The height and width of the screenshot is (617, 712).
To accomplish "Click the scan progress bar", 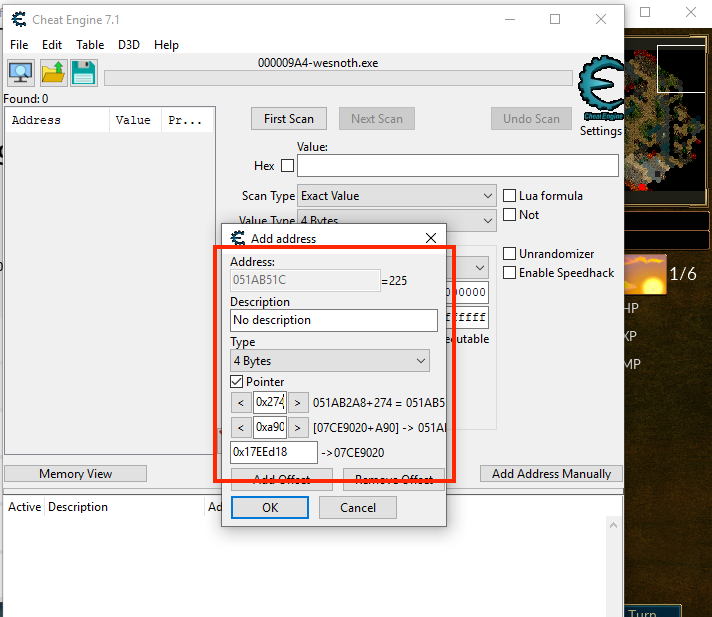I will tap(338, 78).
